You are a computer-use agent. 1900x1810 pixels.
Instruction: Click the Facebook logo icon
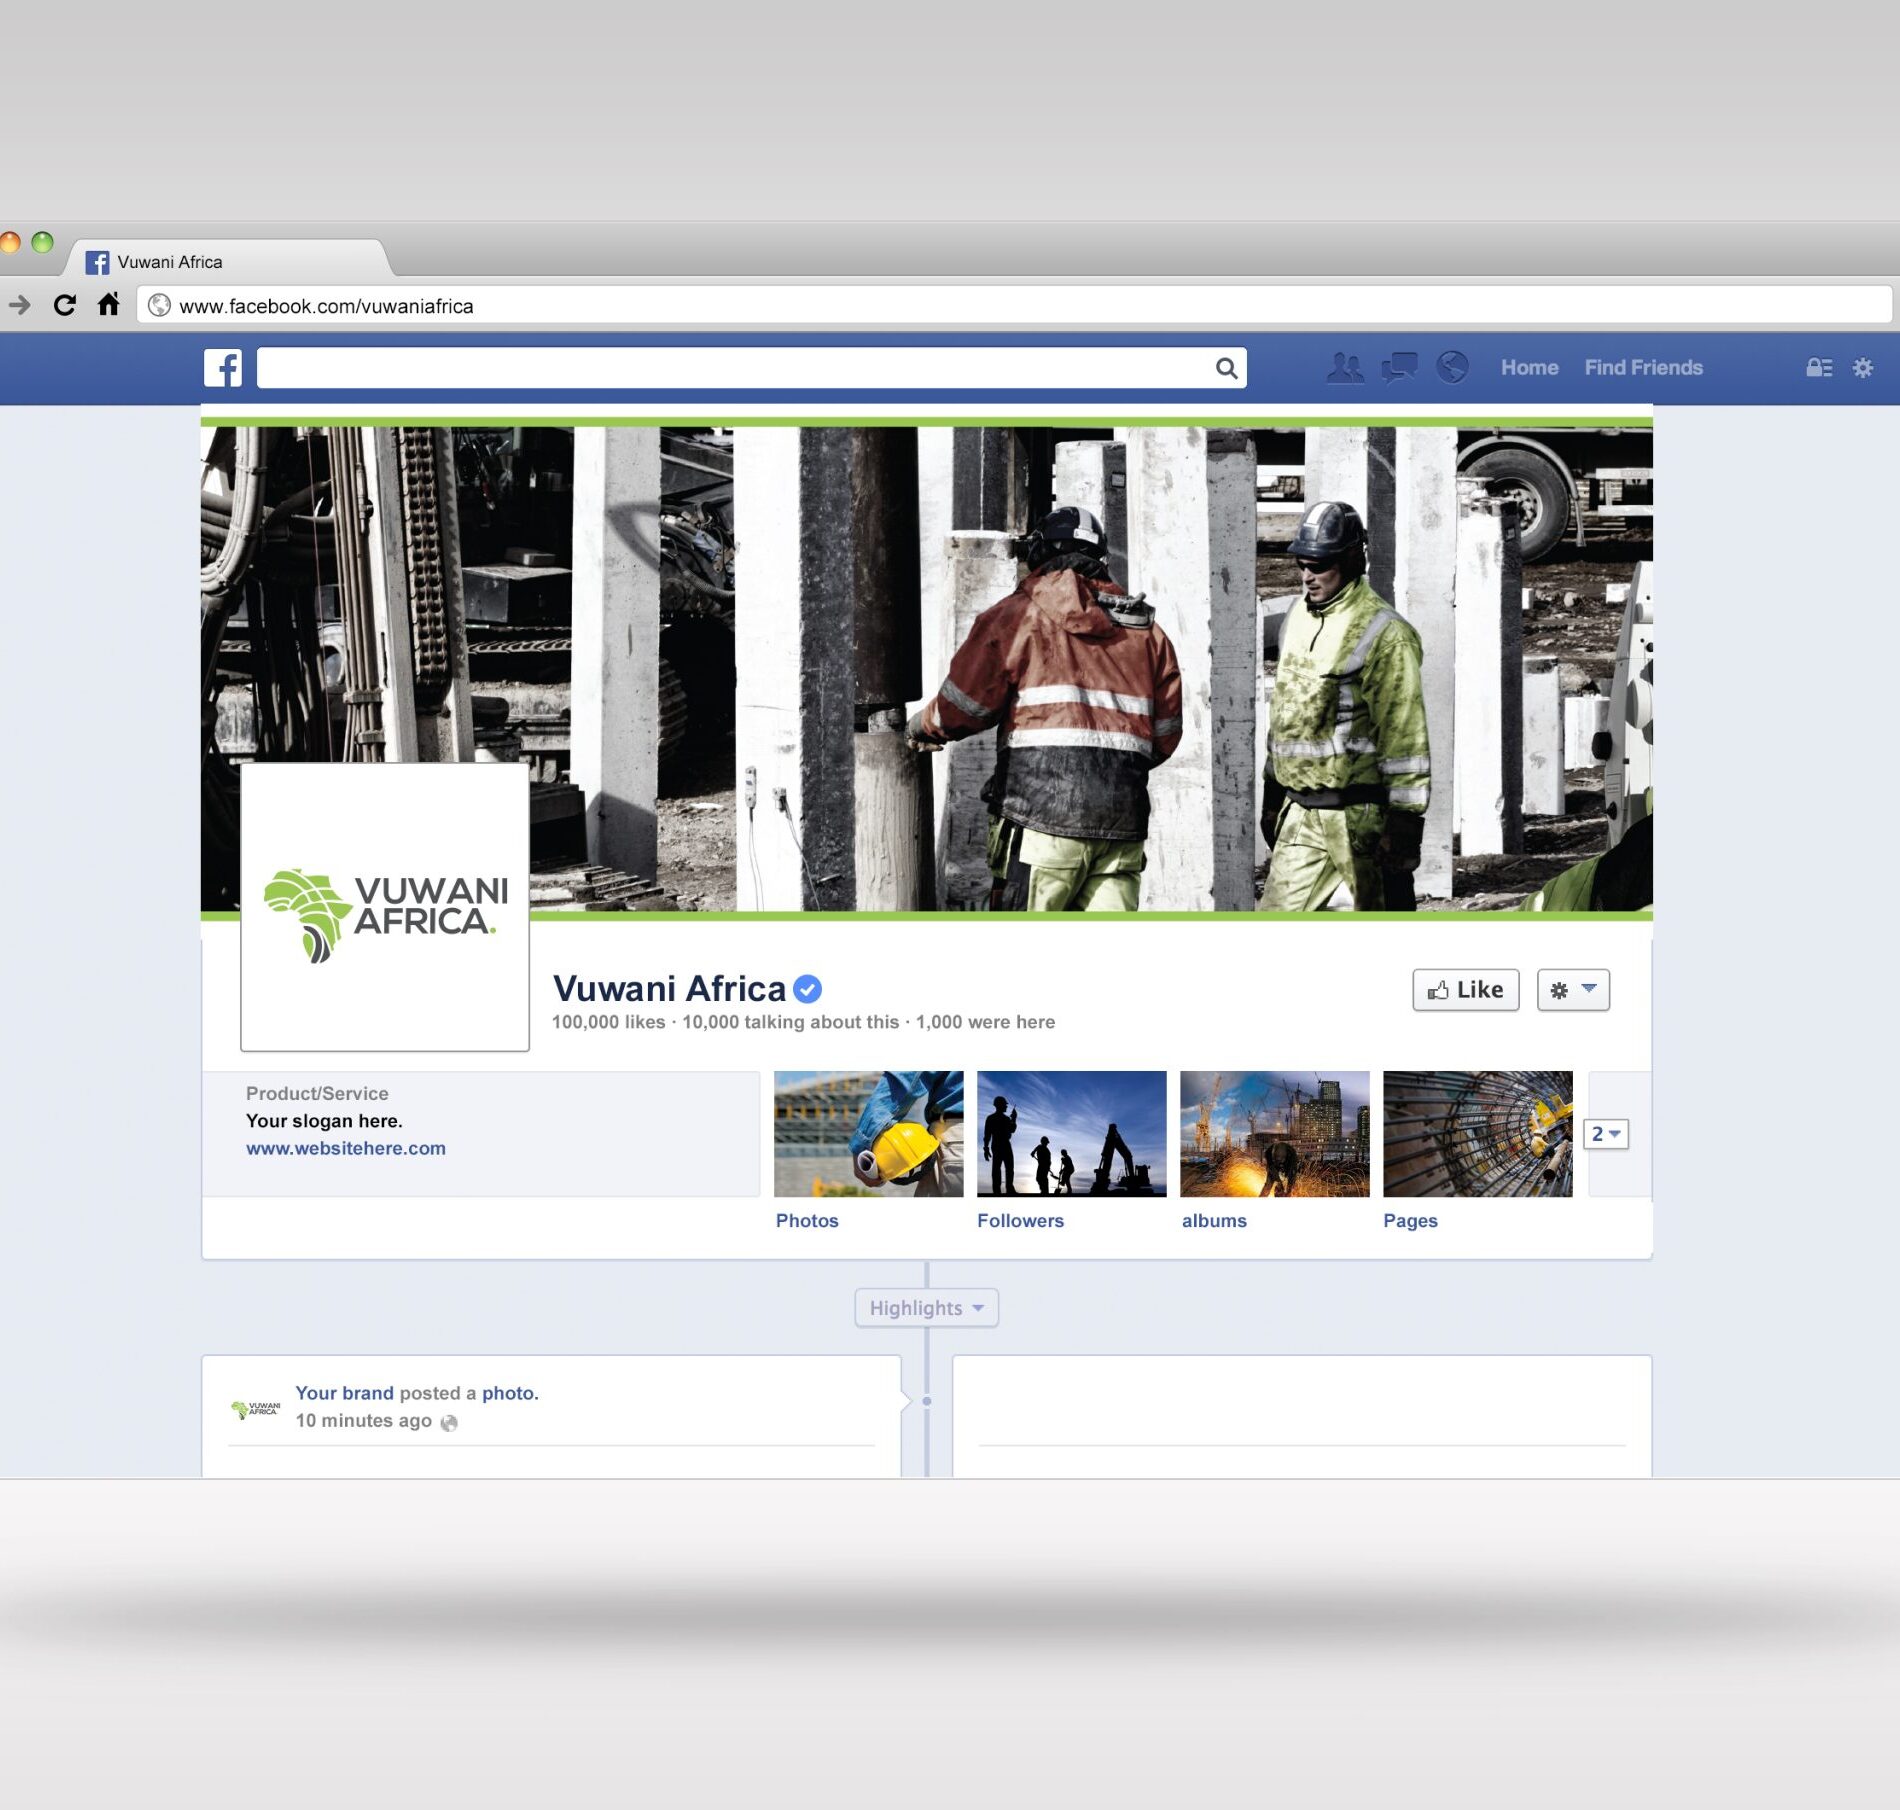pyautogui.click(x=223, y=368)
